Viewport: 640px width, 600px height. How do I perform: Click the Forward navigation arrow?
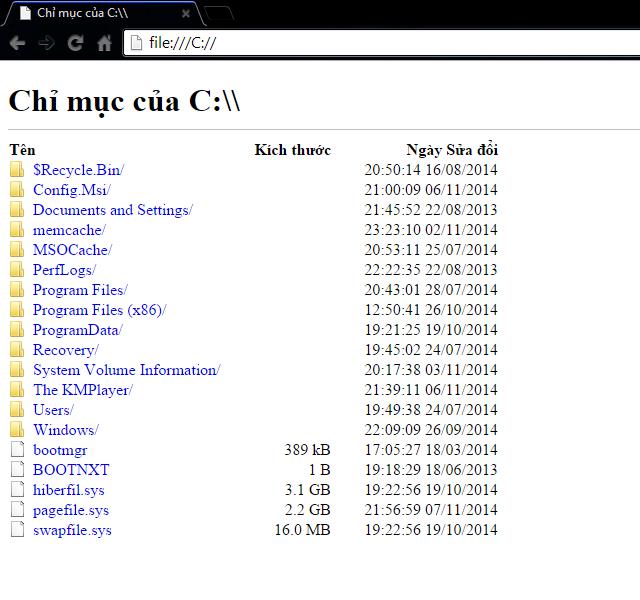pyautogui.click(x=46, y=43)
